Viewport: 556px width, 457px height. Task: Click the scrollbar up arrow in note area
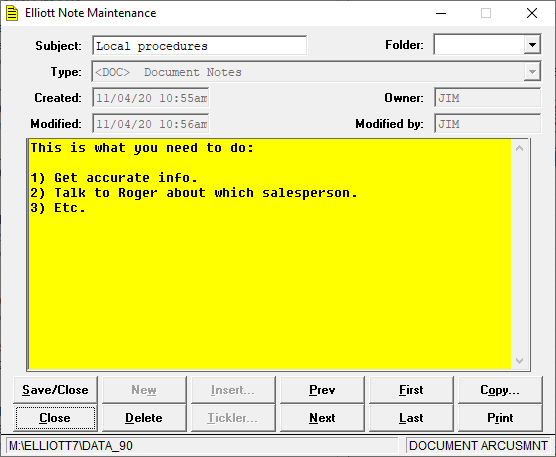click(x=519, y=148)
